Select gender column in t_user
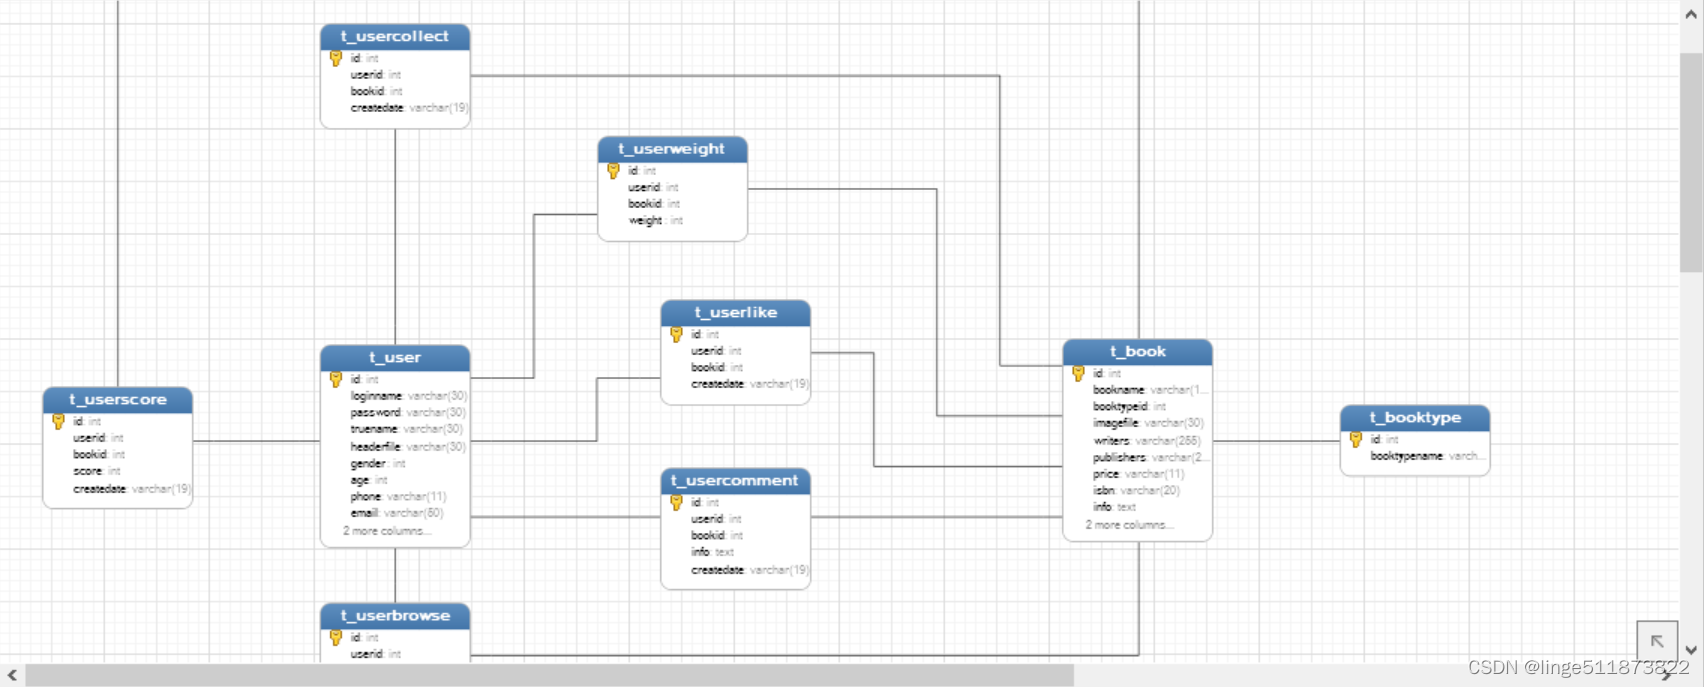 [x=378, y=464]
